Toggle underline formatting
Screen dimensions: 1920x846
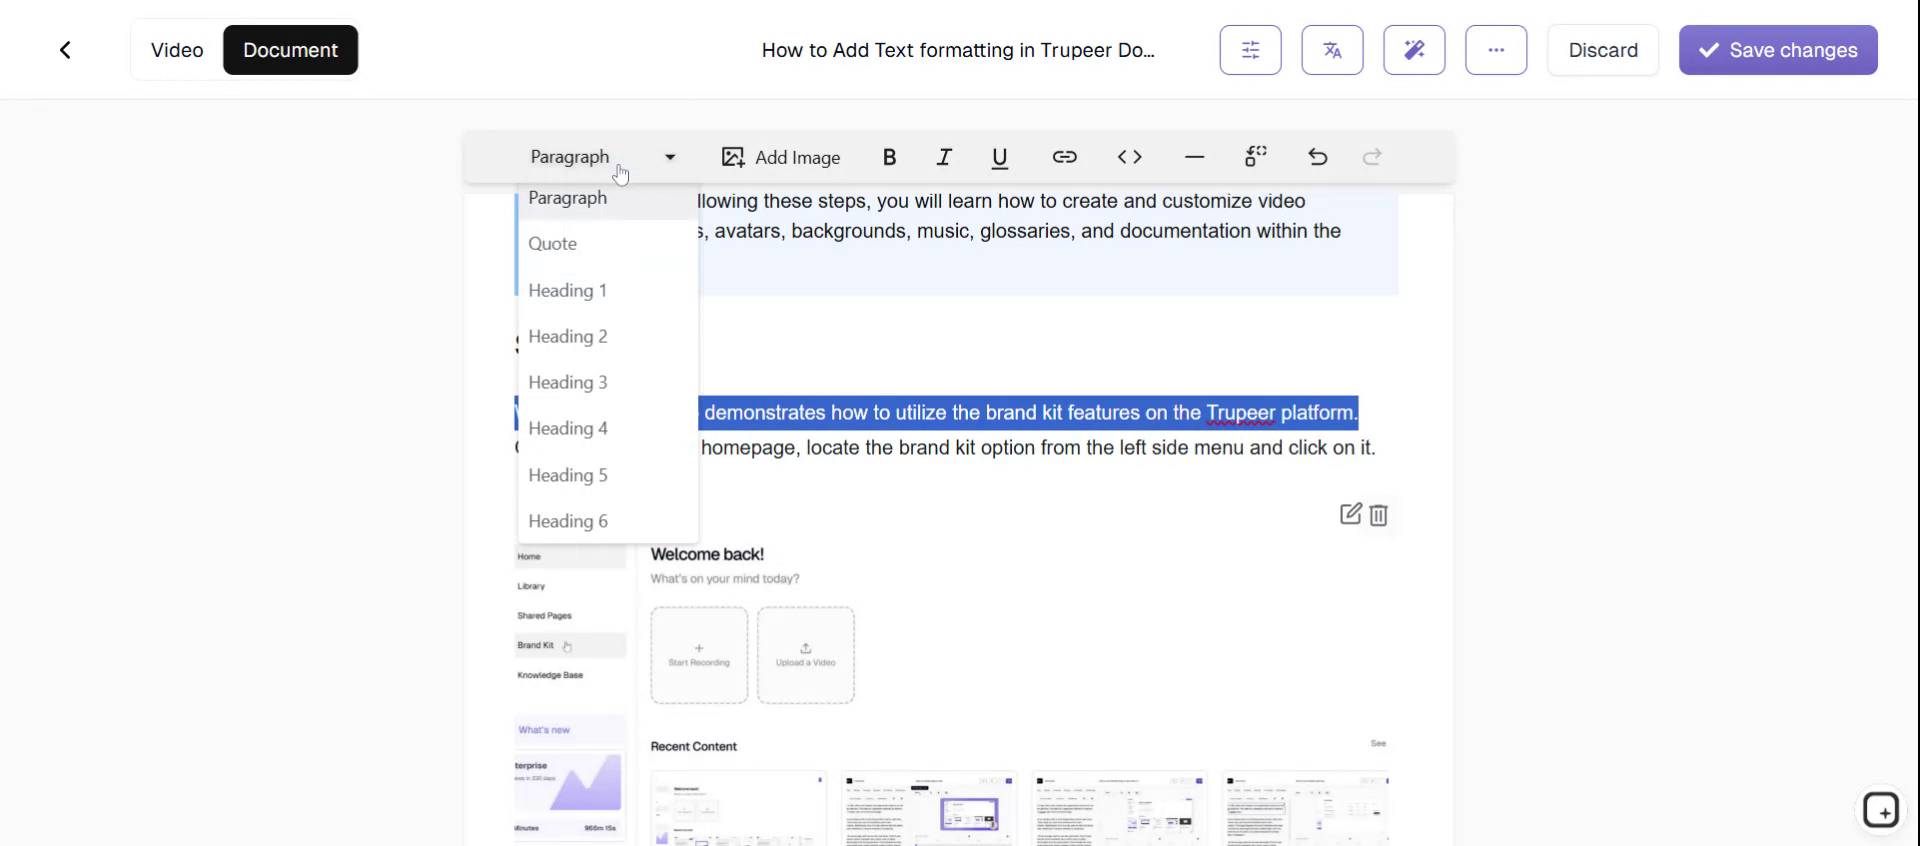tap(999, 157)
